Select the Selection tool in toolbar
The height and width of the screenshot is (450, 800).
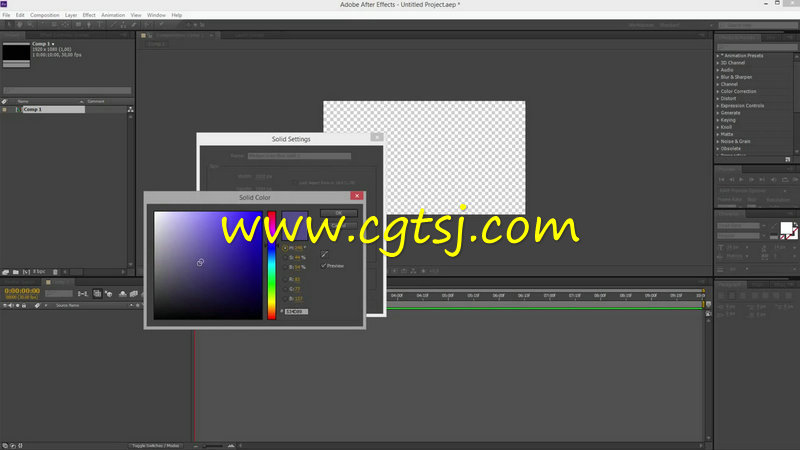(x=9, y=24)
